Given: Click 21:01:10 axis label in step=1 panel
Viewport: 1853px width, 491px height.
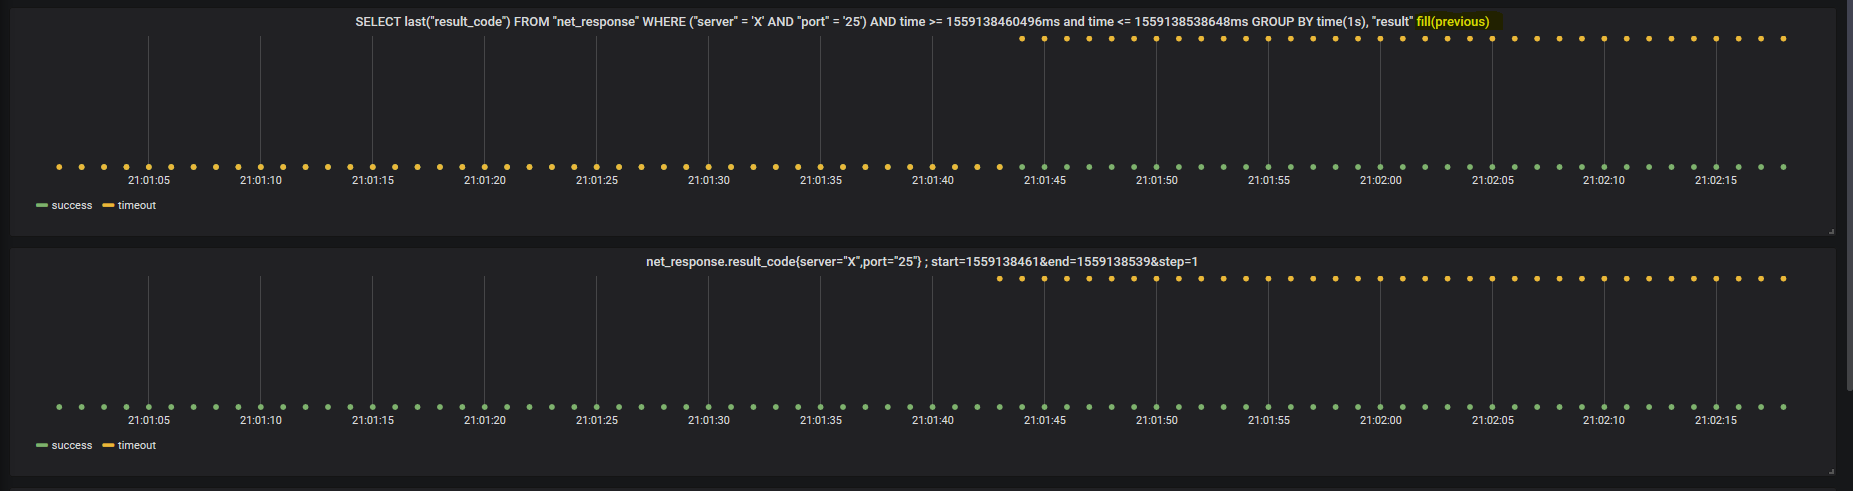Looking at the screenshot, I should click(261, 421).
